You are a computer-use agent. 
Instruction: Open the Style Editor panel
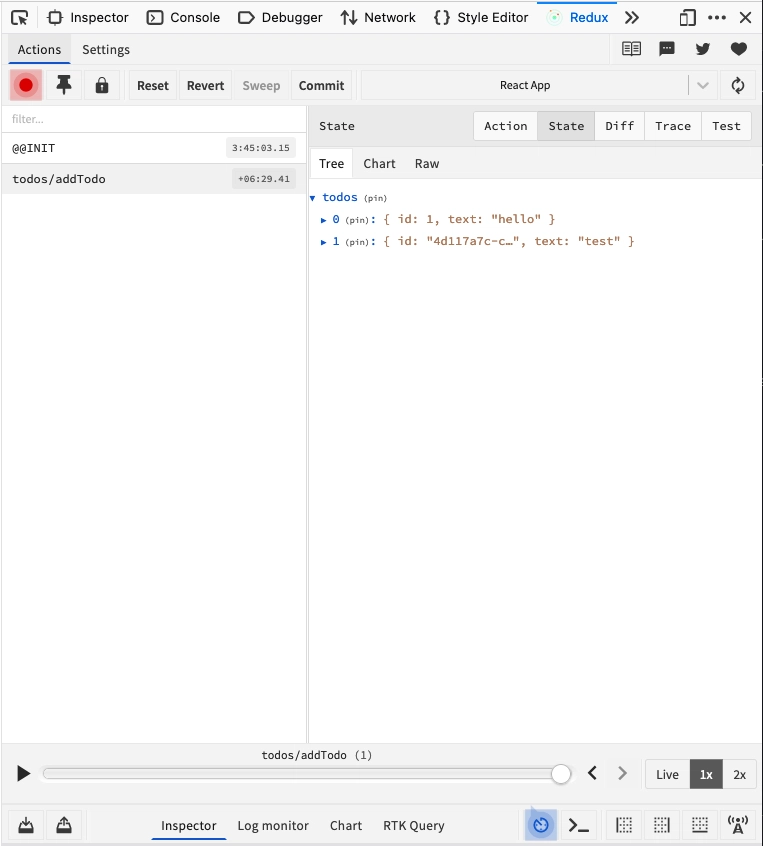pyautogui.click(x=481, y=17)
